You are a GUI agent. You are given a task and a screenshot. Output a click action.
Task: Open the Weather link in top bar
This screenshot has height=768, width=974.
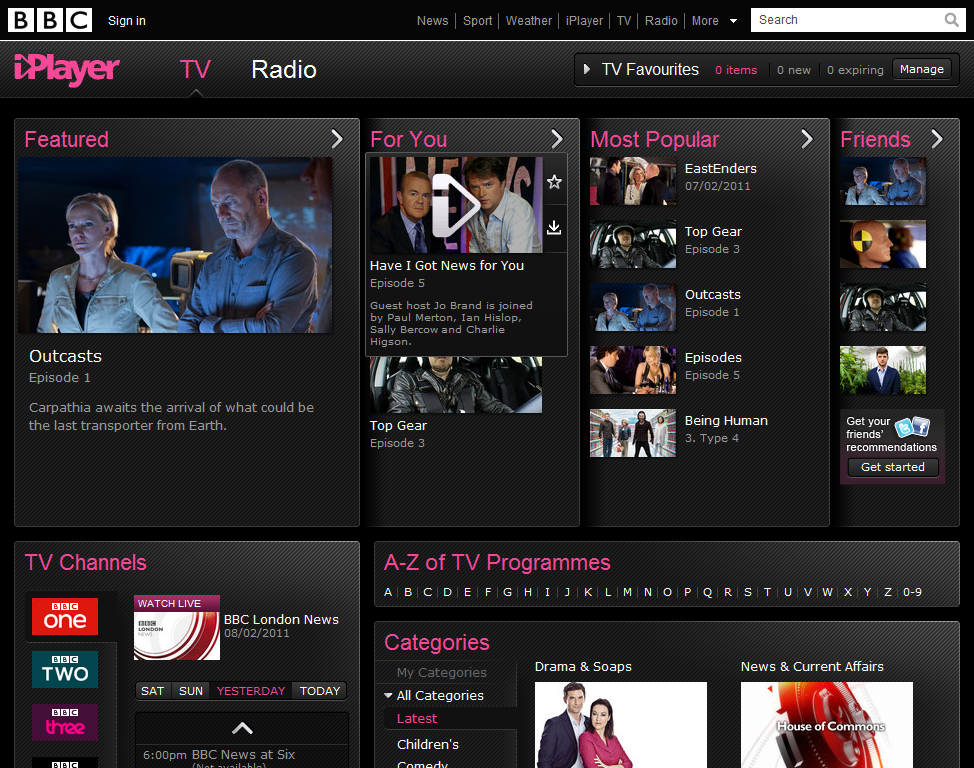[x=529, y=21]
